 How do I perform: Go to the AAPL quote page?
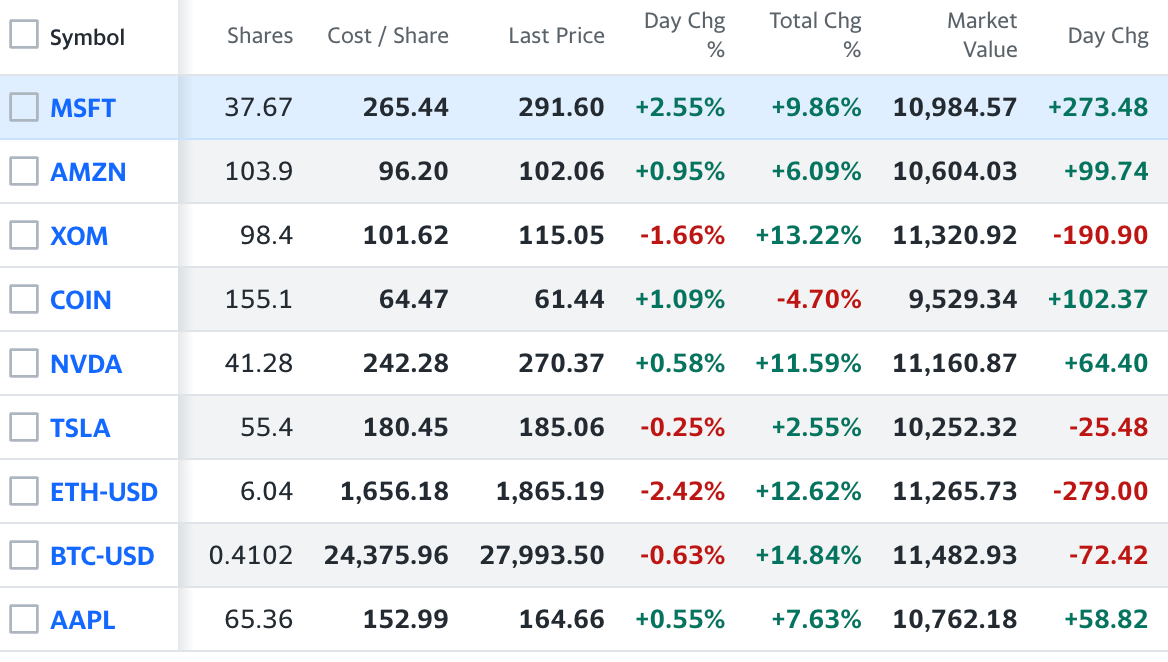(x=83, y=620)
